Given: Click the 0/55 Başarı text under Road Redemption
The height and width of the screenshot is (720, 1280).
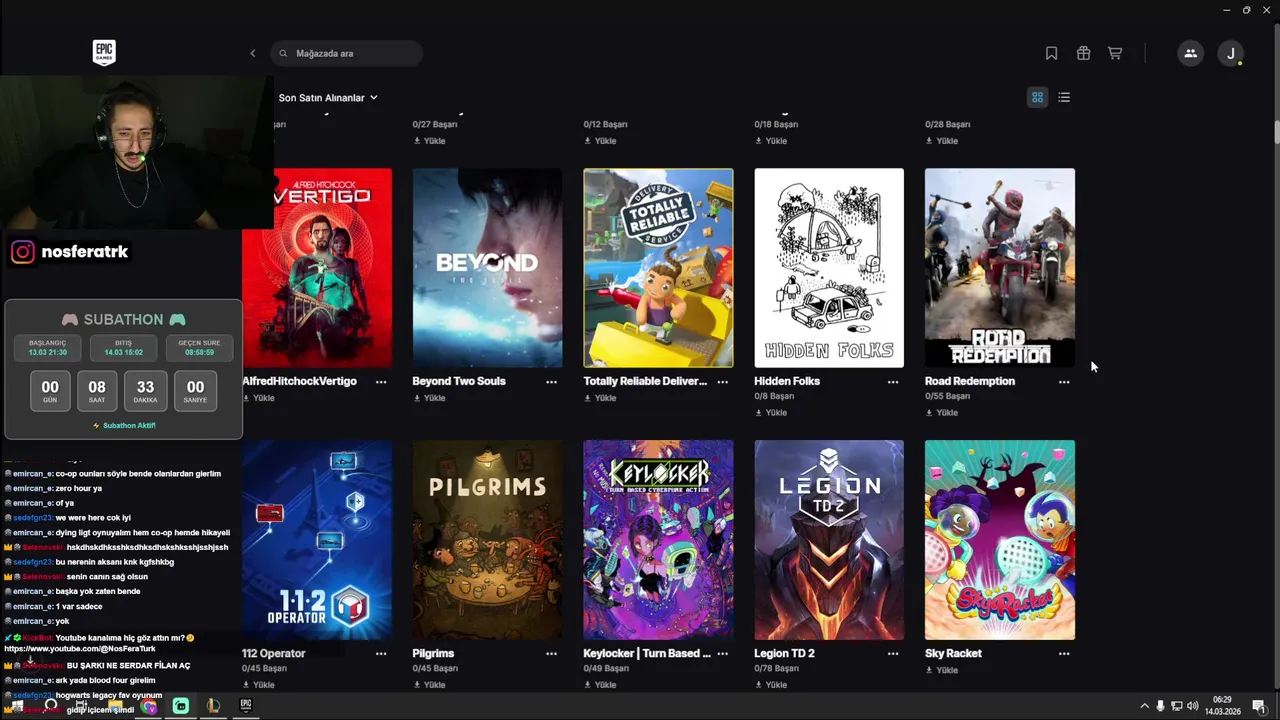Looking at the screenshot, I should coord(948,396).
